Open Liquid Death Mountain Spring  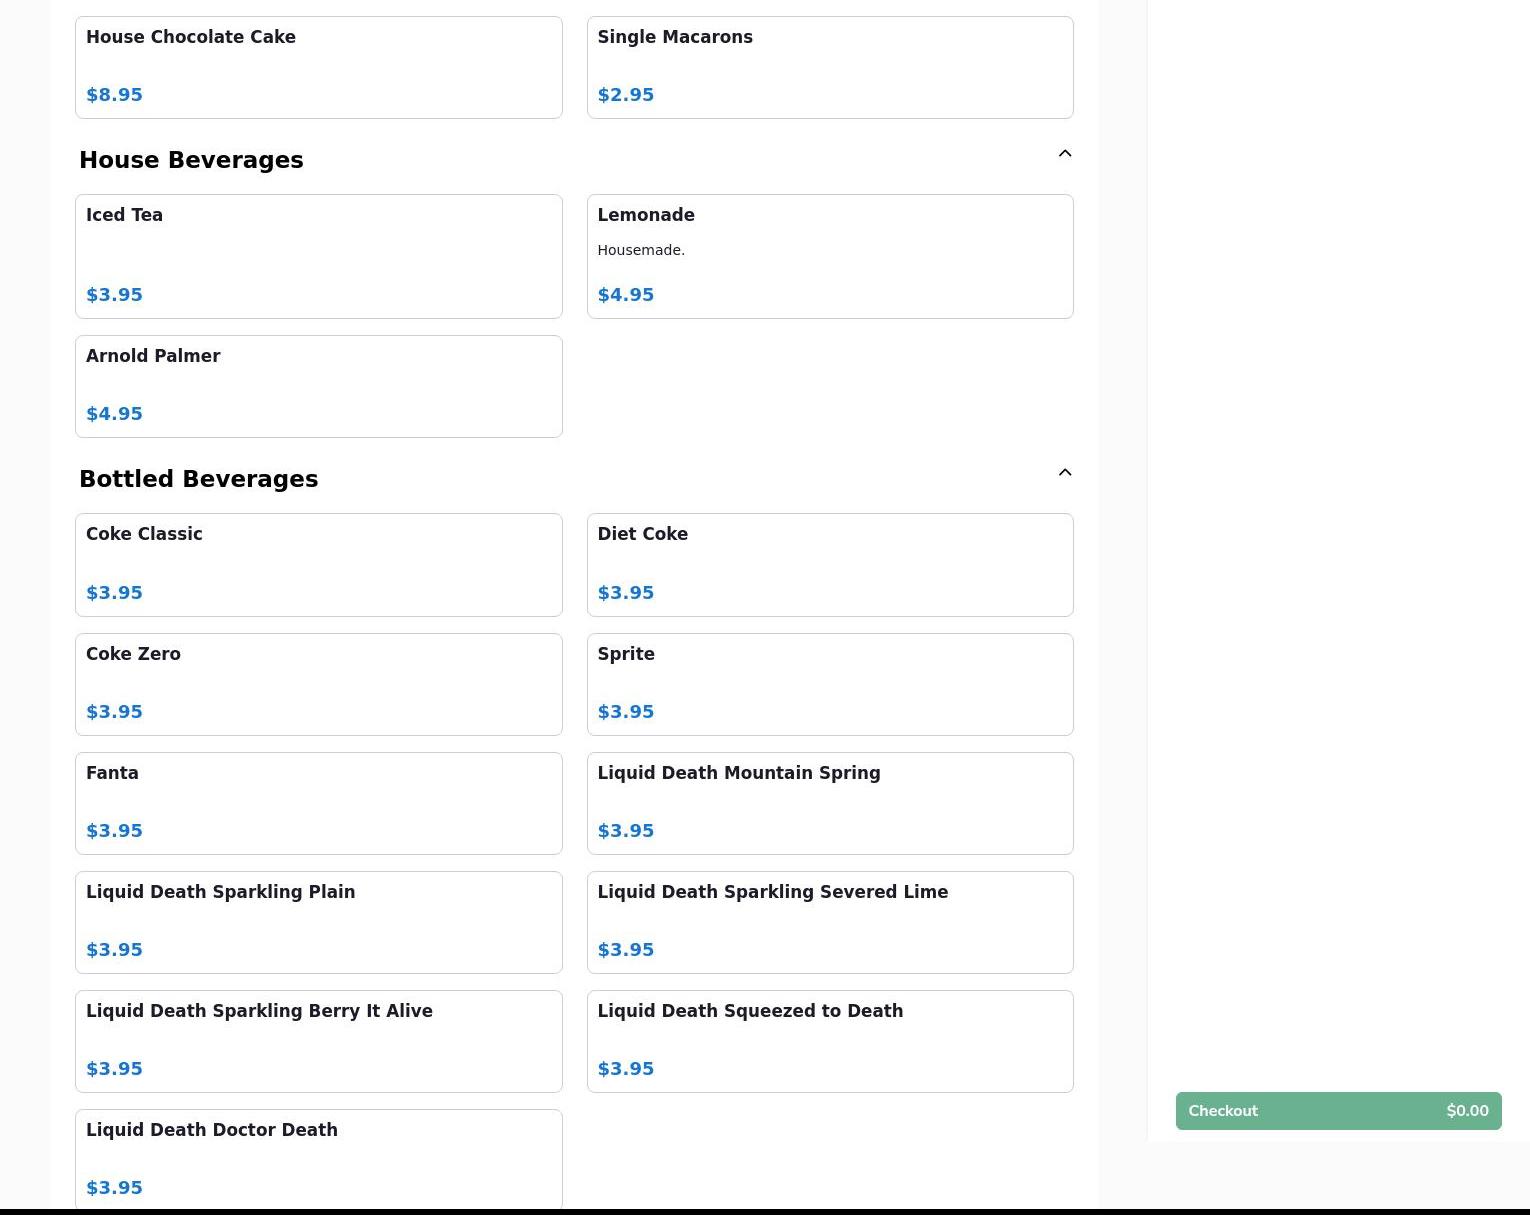(x=829, y=803)
